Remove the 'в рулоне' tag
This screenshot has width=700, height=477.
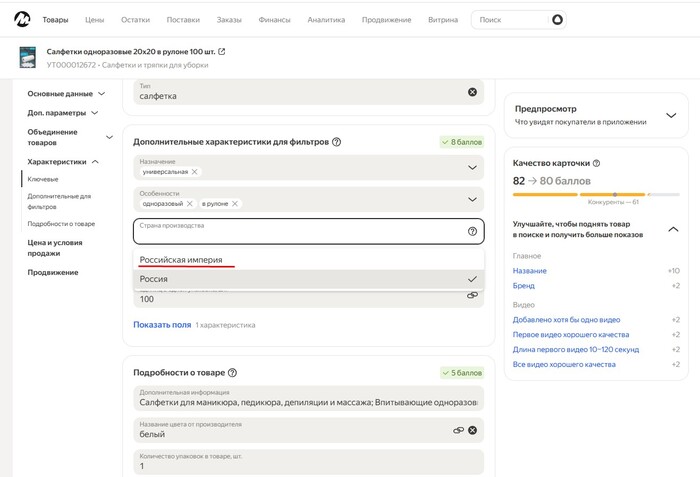click(x=235, y=203)
